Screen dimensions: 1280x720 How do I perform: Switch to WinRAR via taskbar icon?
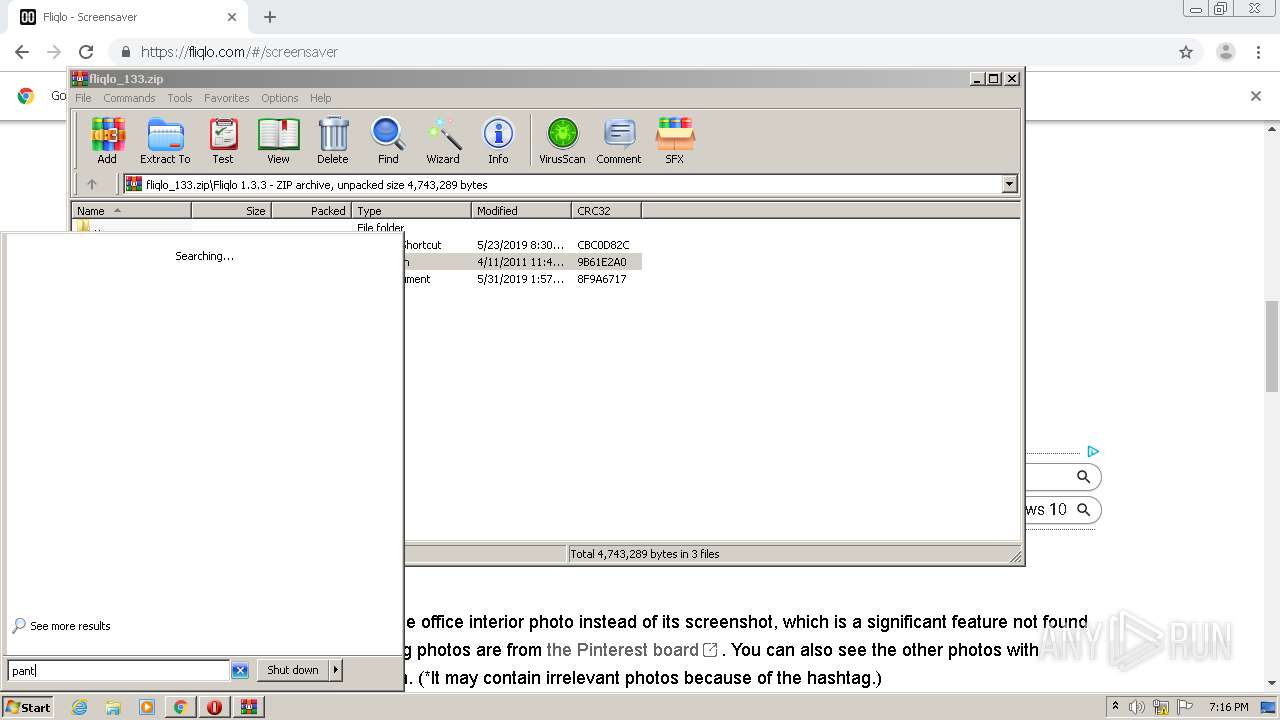coord(248,707)
